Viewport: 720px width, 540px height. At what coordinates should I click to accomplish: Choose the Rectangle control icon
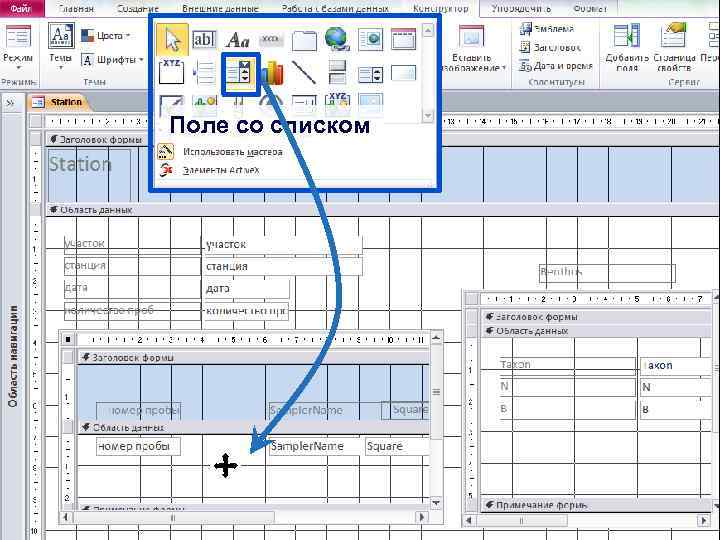(403, 73)
